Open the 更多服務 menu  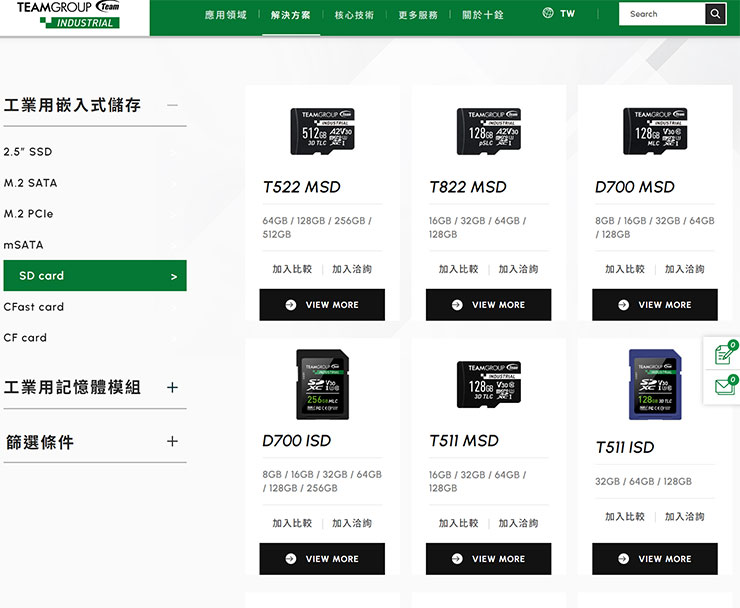click(418, 15)
